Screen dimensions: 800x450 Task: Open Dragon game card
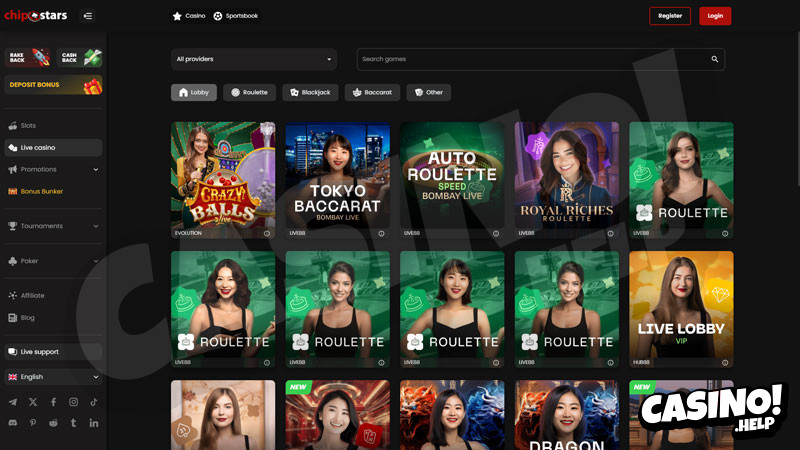tap(567, 415)
